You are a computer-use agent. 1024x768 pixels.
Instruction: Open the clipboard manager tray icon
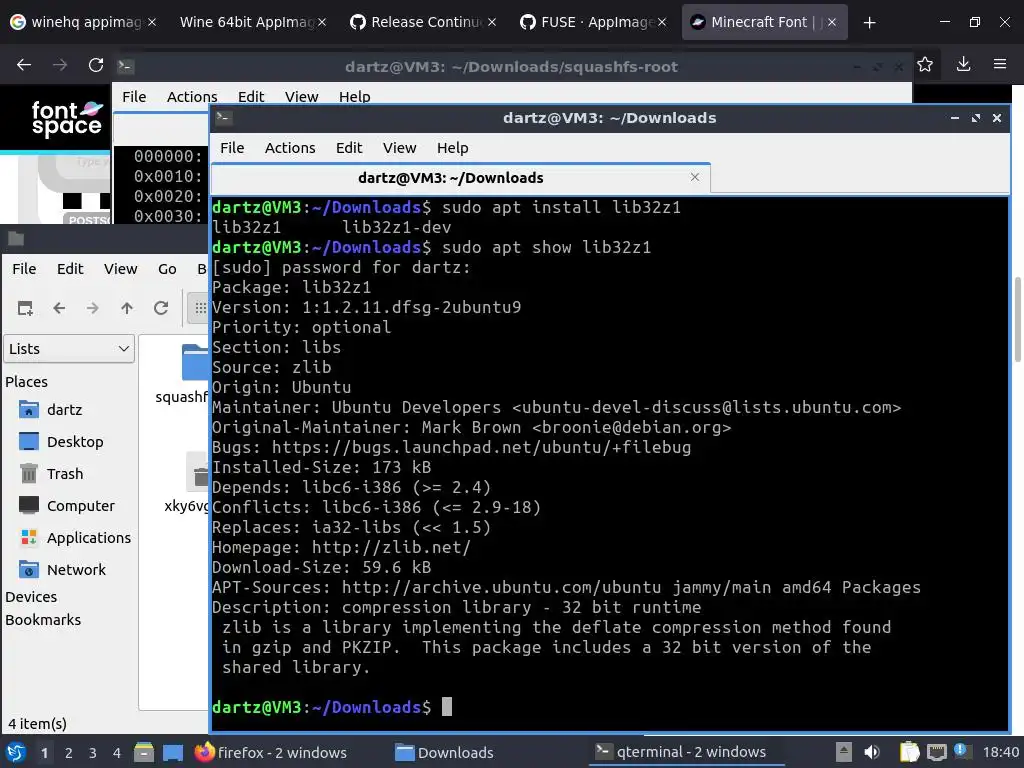coord(909,752)
